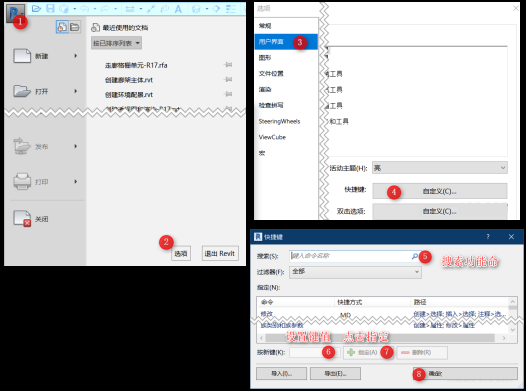Click the search magnifier in shortcuts dialog

click(x=415, y=256)
